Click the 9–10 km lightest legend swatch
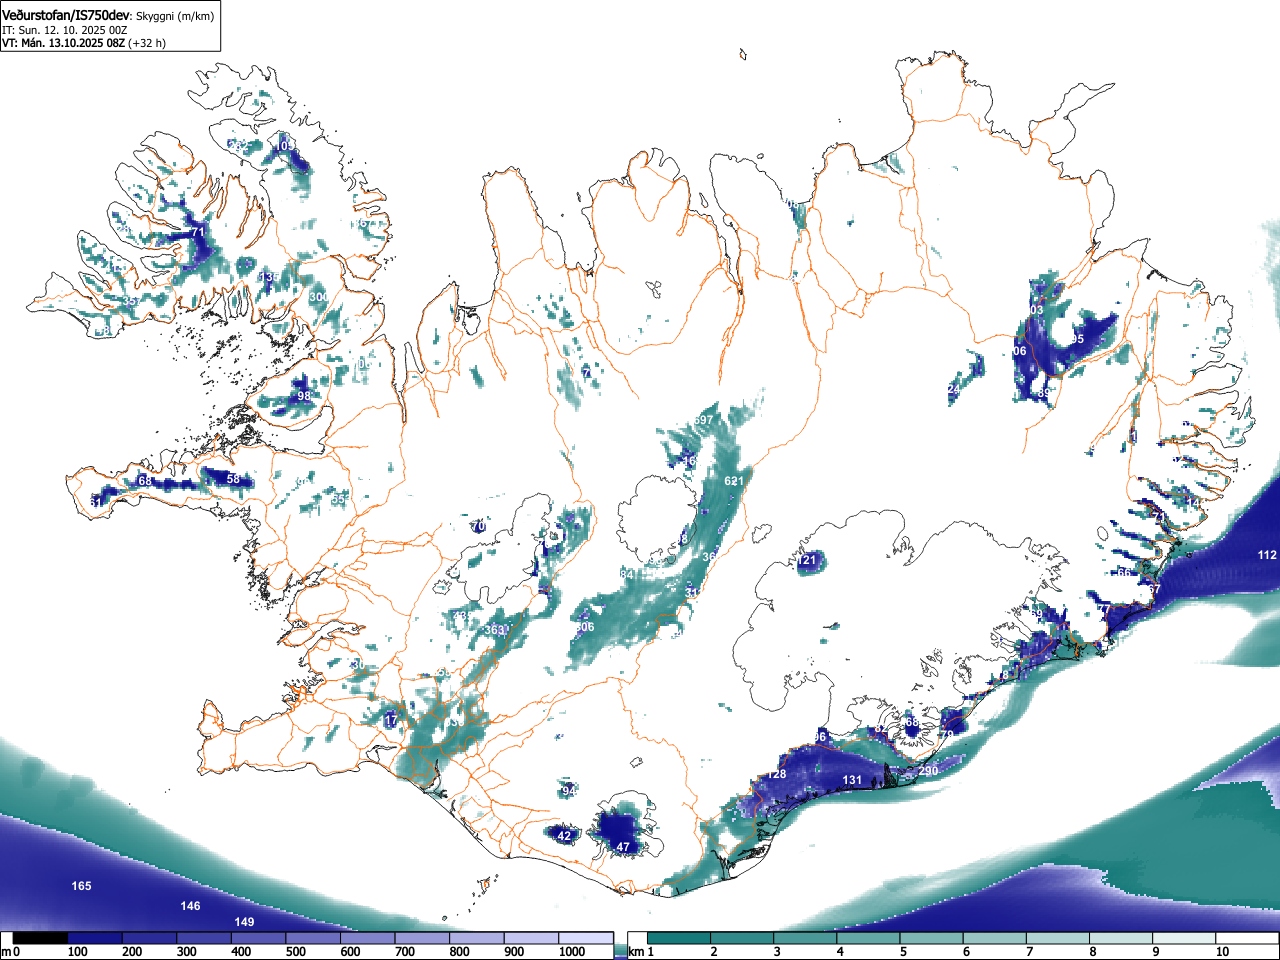Screen dimensions: 1280x960 tap(1185, 938)
